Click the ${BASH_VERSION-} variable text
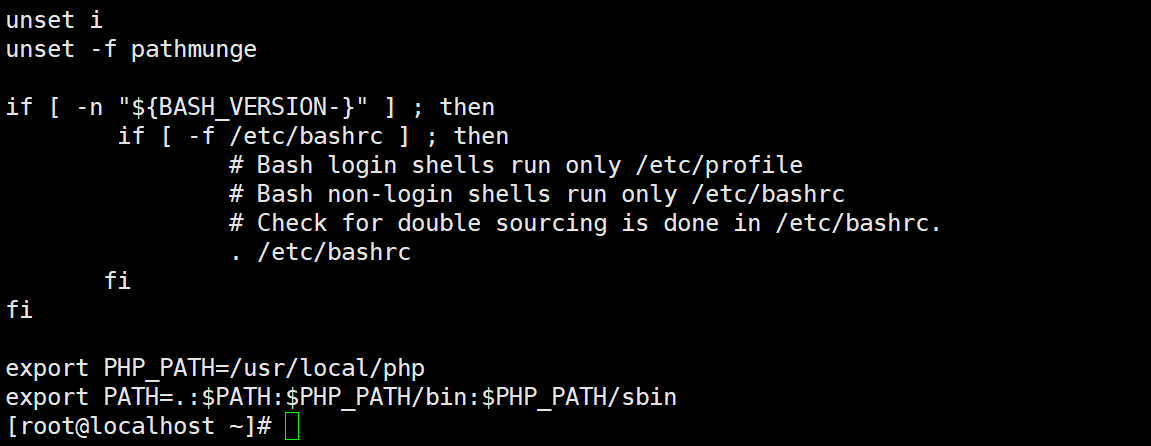Viewport: 1151px width, 446px height. [243, 107]
